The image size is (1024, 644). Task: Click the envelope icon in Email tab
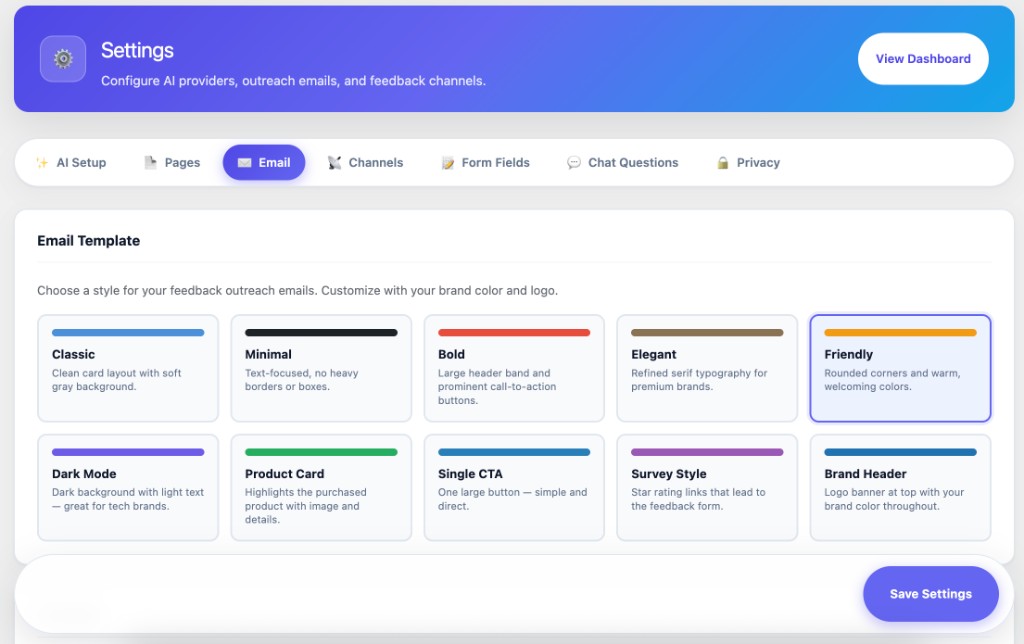[x=244, y=163]
